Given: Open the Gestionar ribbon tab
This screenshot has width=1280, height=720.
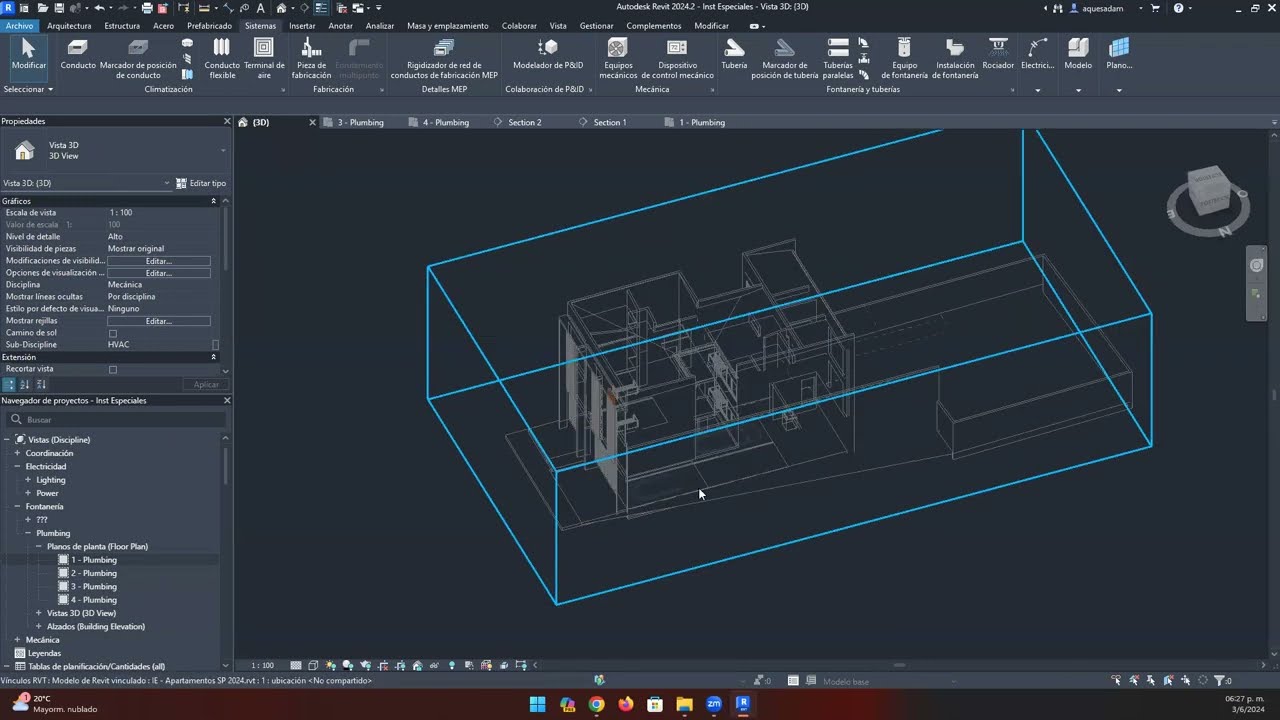Looking at the screenshot, I should pyautogui.click(x=597, y=26).
